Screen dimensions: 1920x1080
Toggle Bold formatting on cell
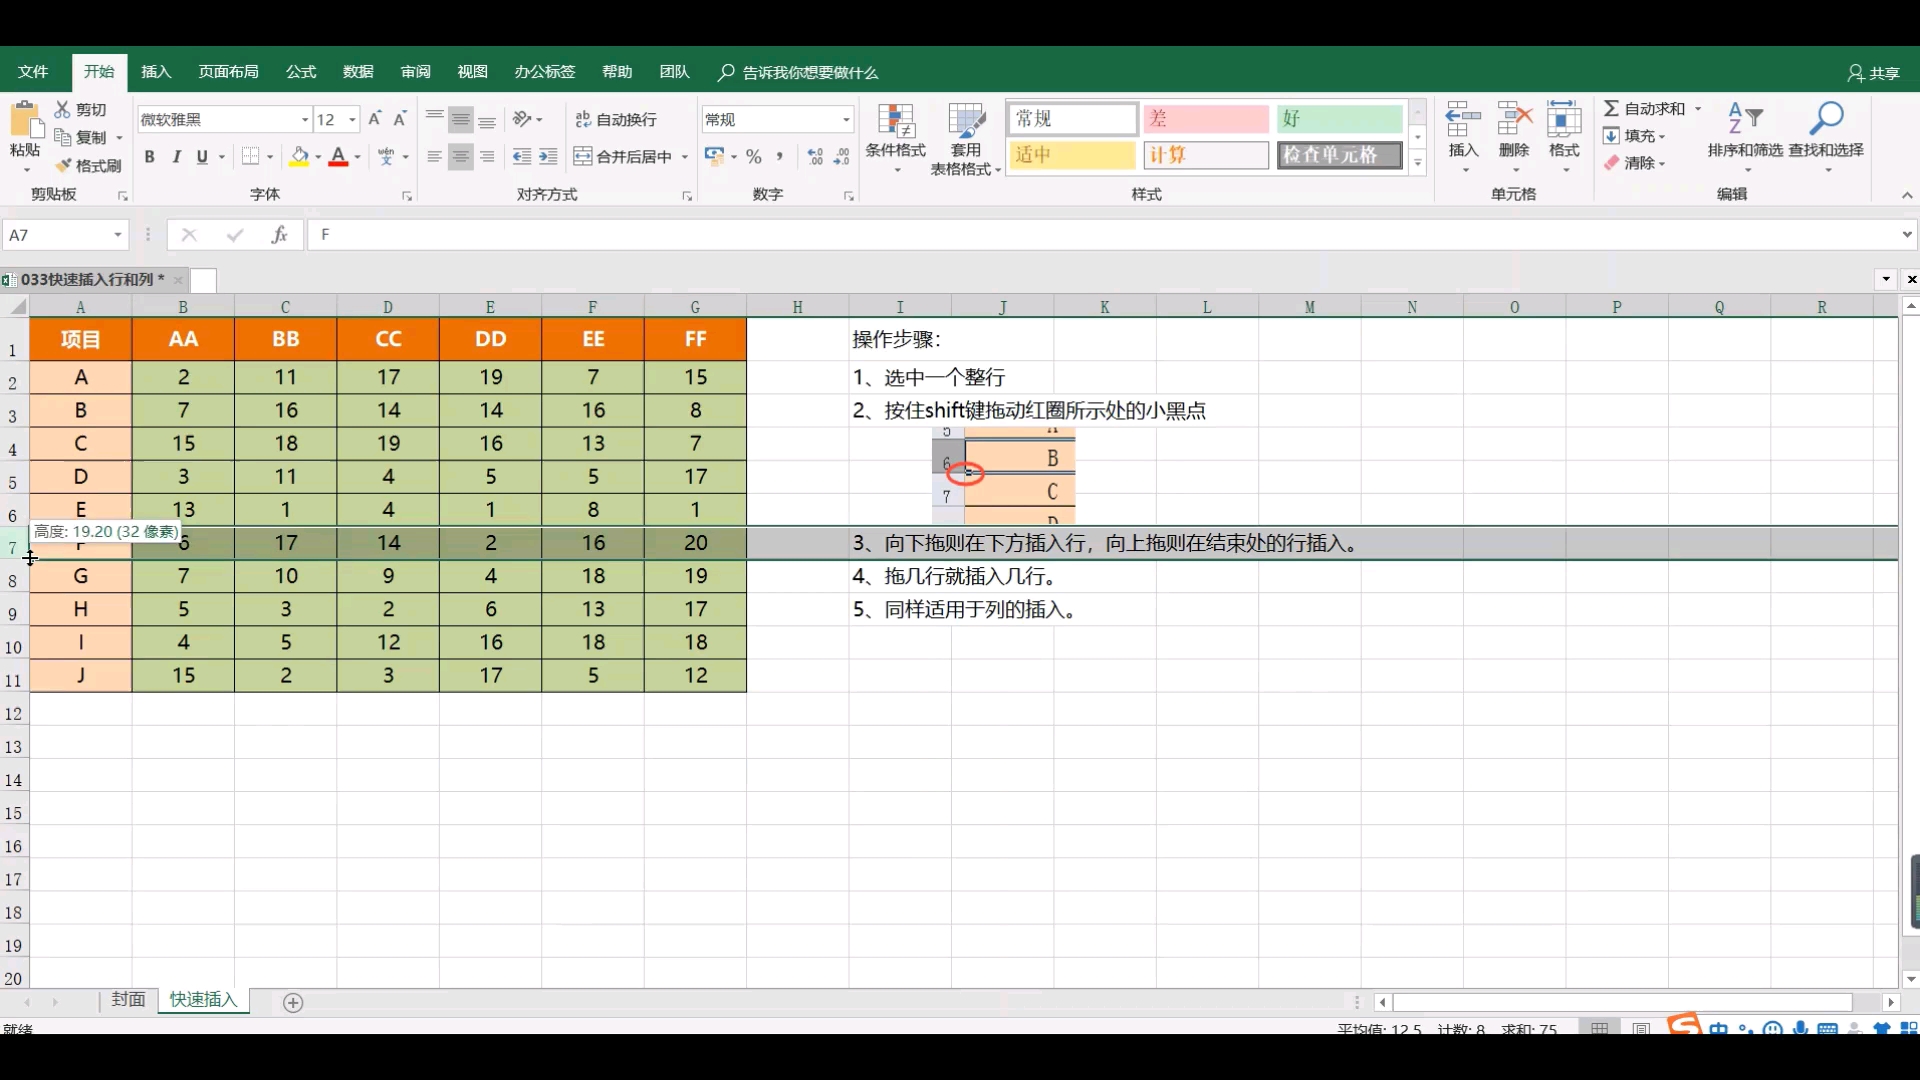149,156
